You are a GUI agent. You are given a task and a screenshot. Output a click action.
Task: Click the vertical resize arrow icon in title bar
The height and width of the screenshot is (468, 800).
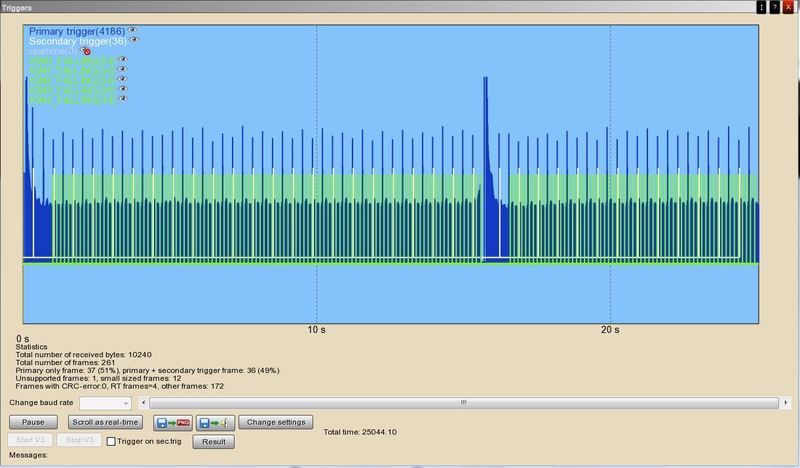point(761,6)
